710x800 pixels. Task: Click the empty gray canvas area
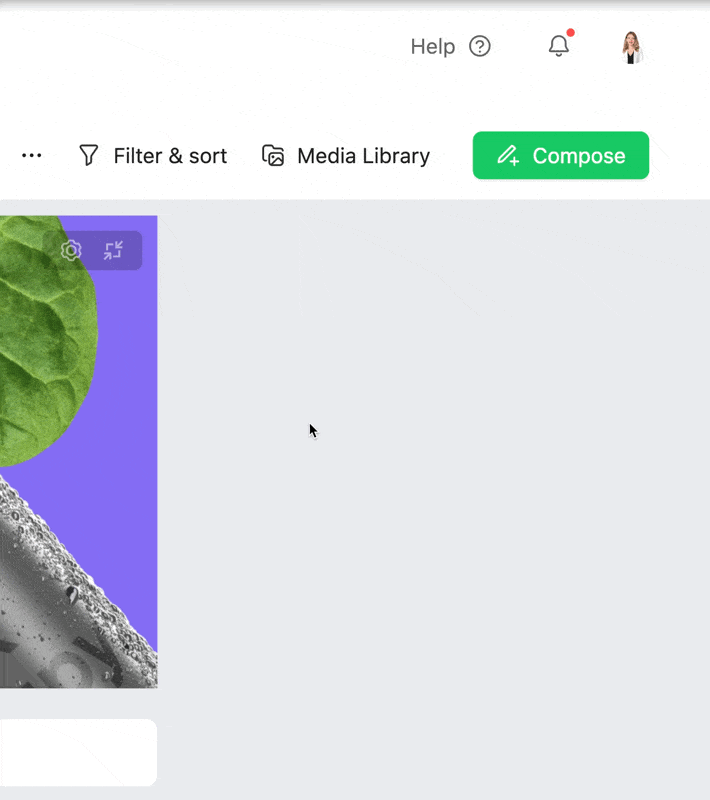pyautogui.click(x=434, y=500)
